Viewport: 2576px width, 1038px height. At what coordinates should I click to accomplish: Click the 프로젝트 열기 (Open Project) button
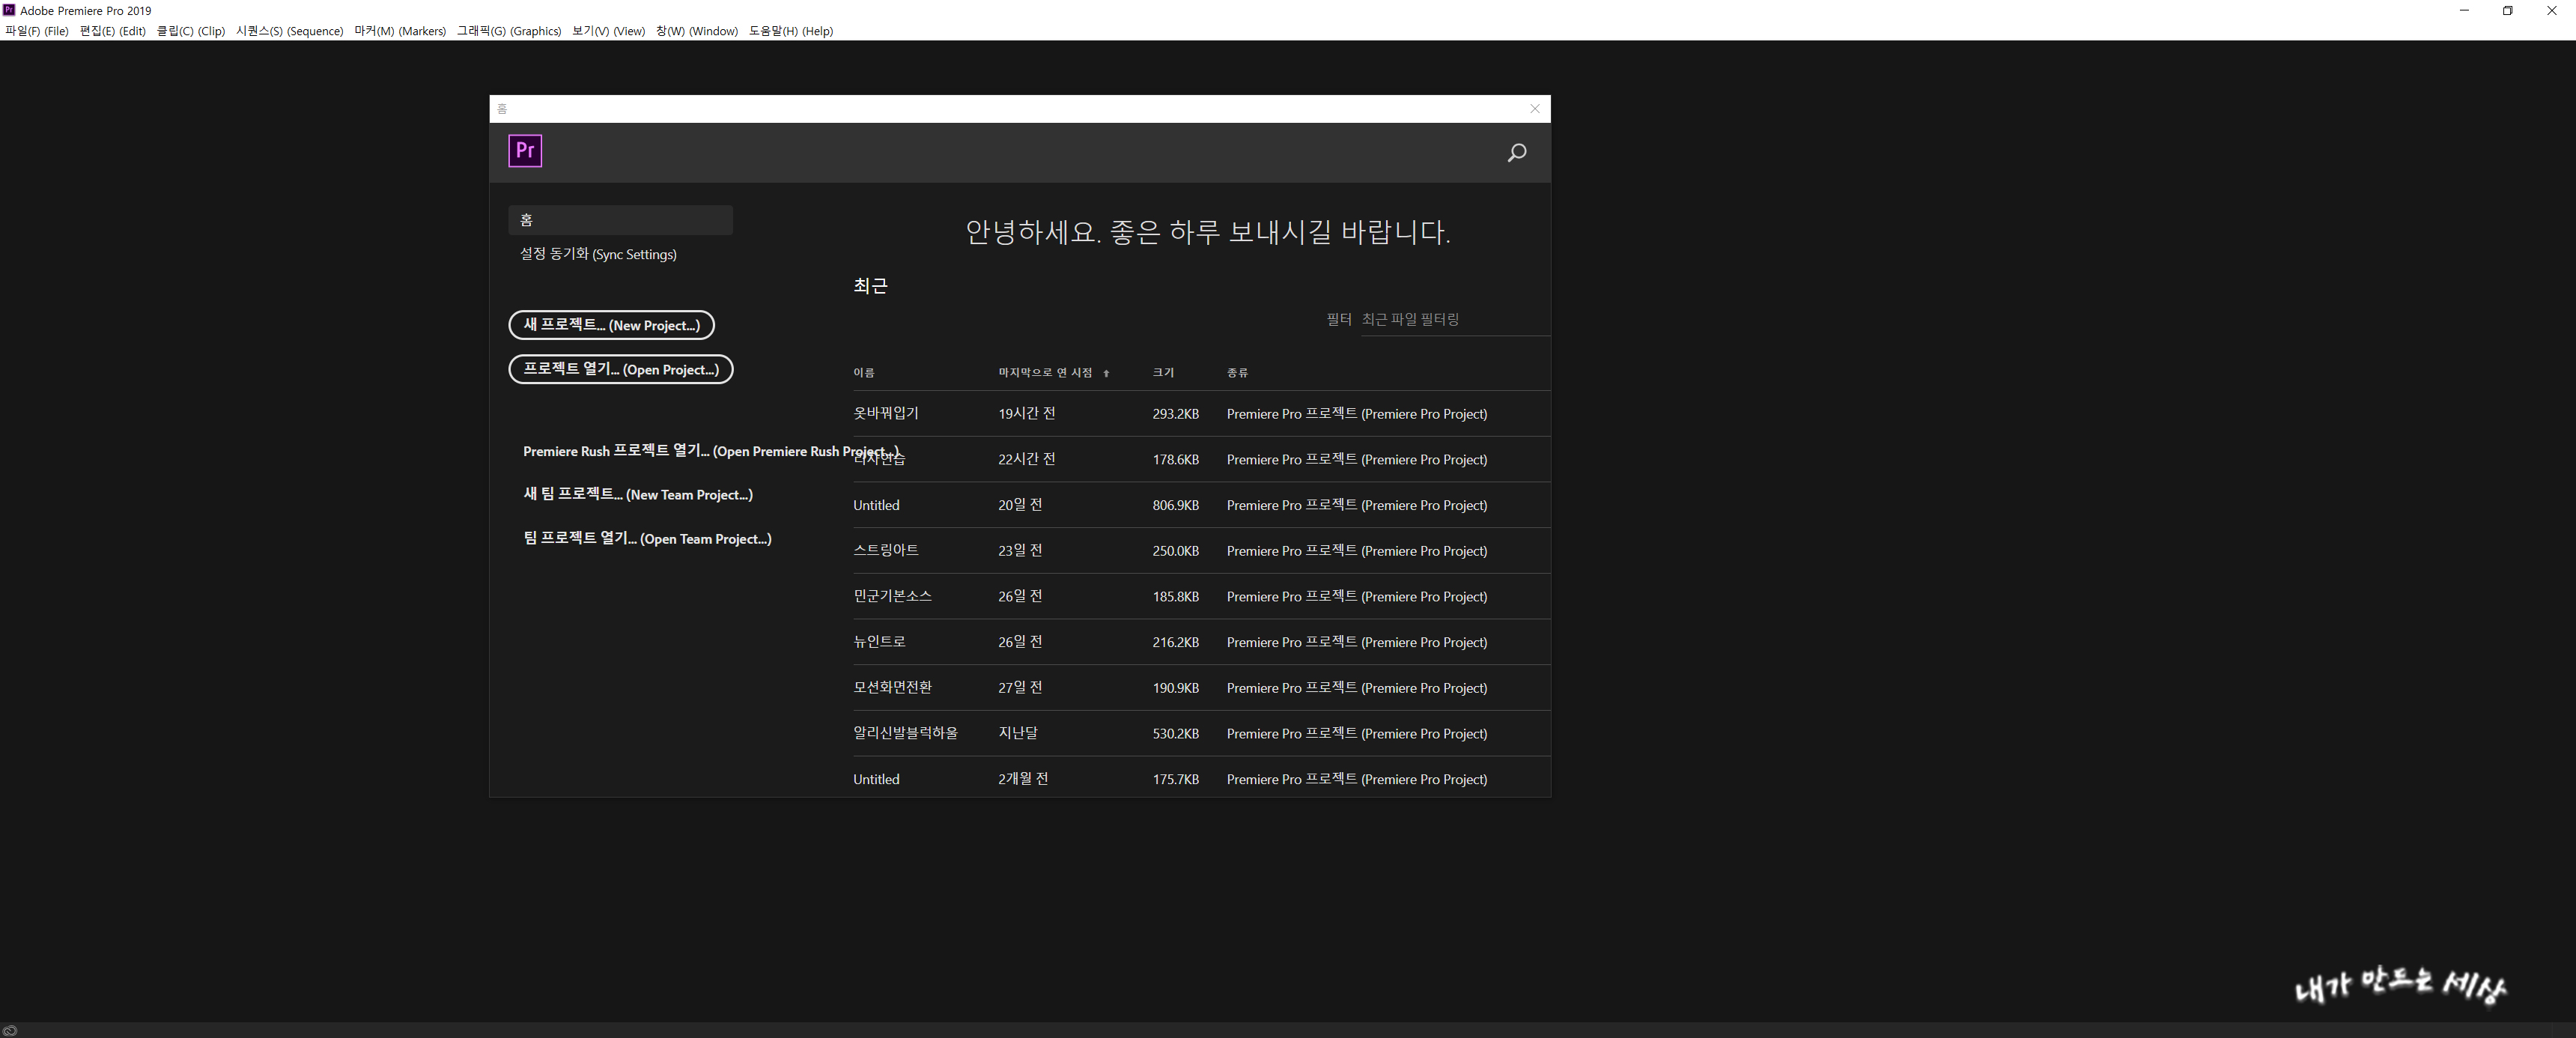[x=620, y=369]
